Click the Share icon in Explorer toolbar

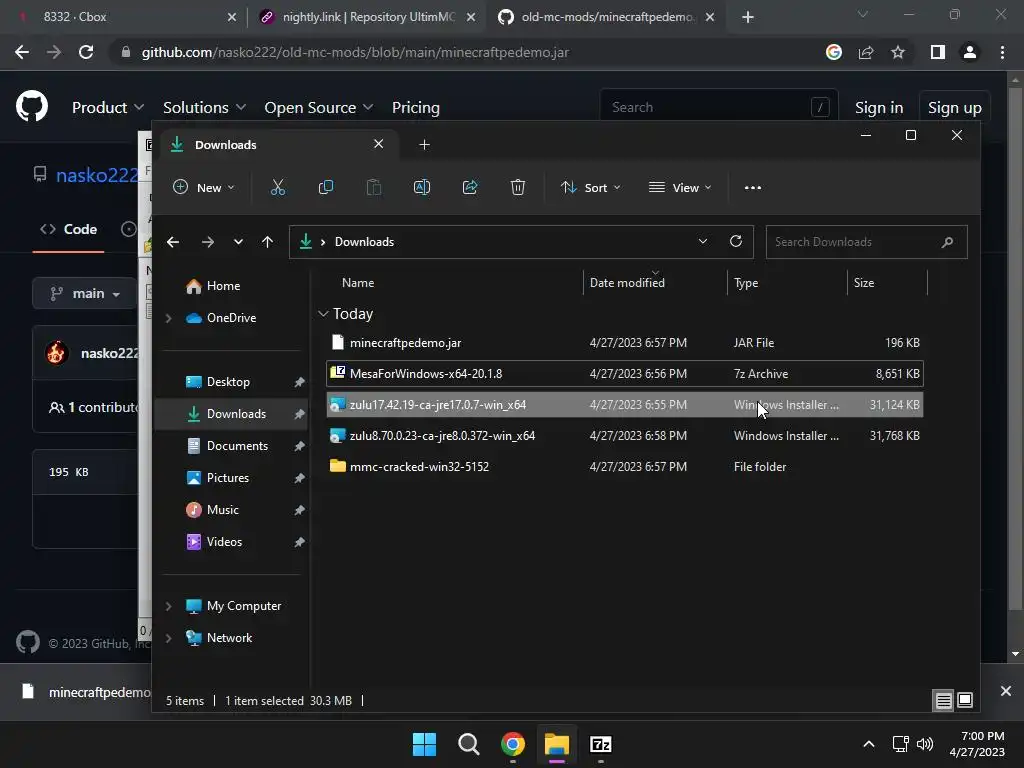click(470, 187)
